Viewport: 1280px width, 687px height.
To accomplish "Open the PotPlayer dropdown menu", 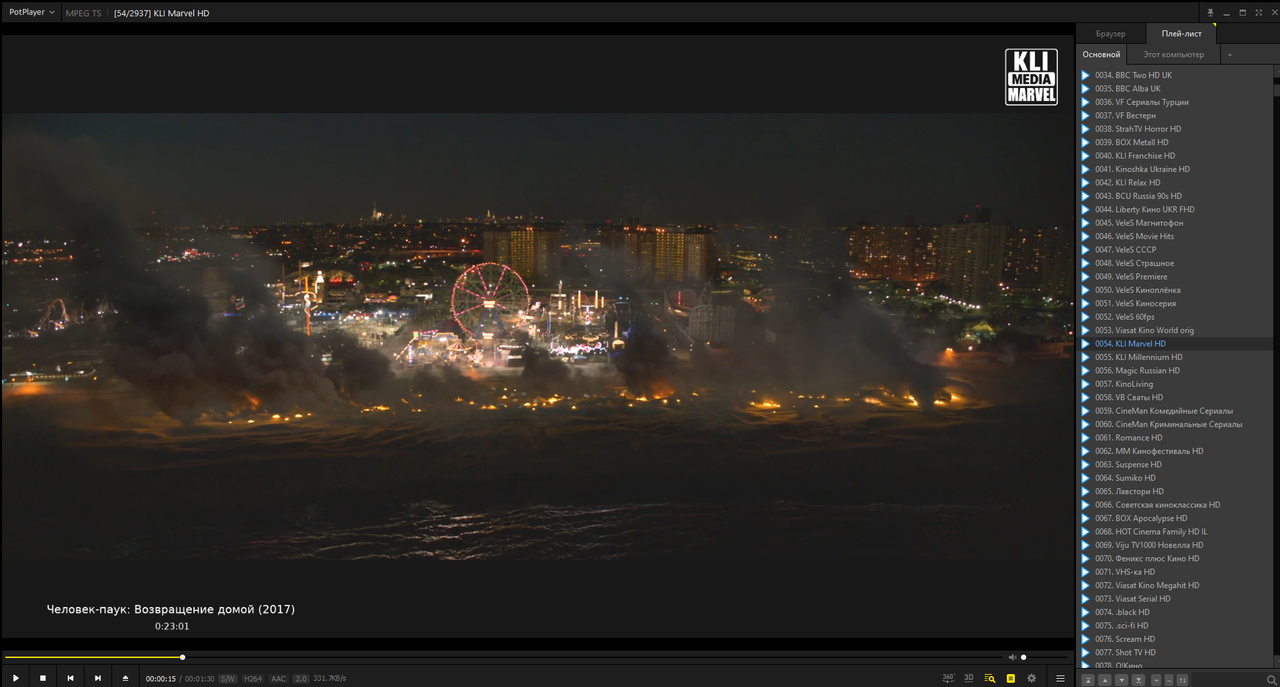I will 32,13.
